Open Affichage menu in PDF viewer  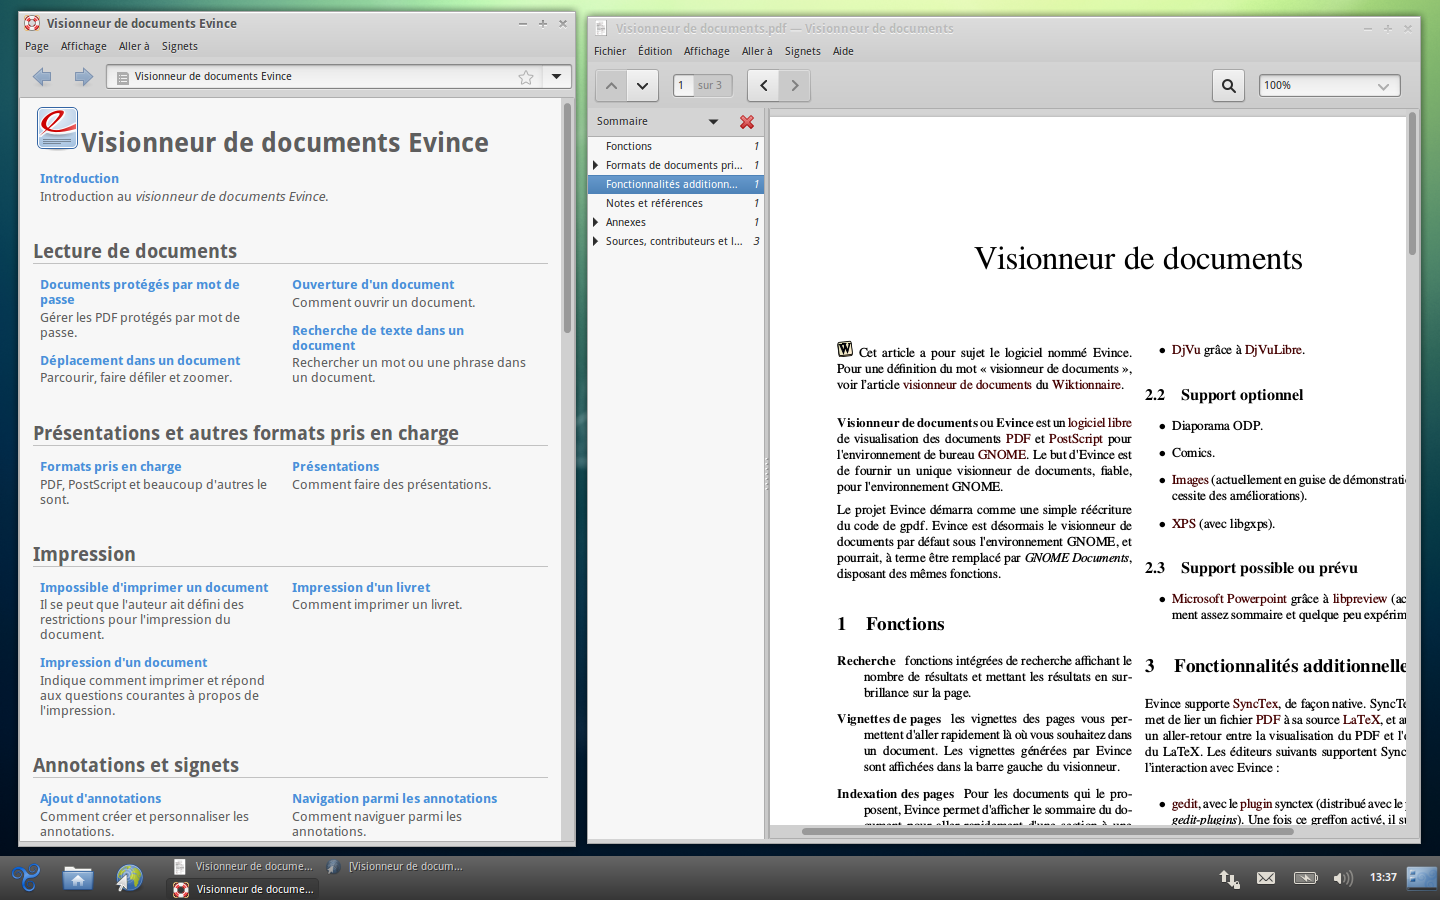coord(707,51)
